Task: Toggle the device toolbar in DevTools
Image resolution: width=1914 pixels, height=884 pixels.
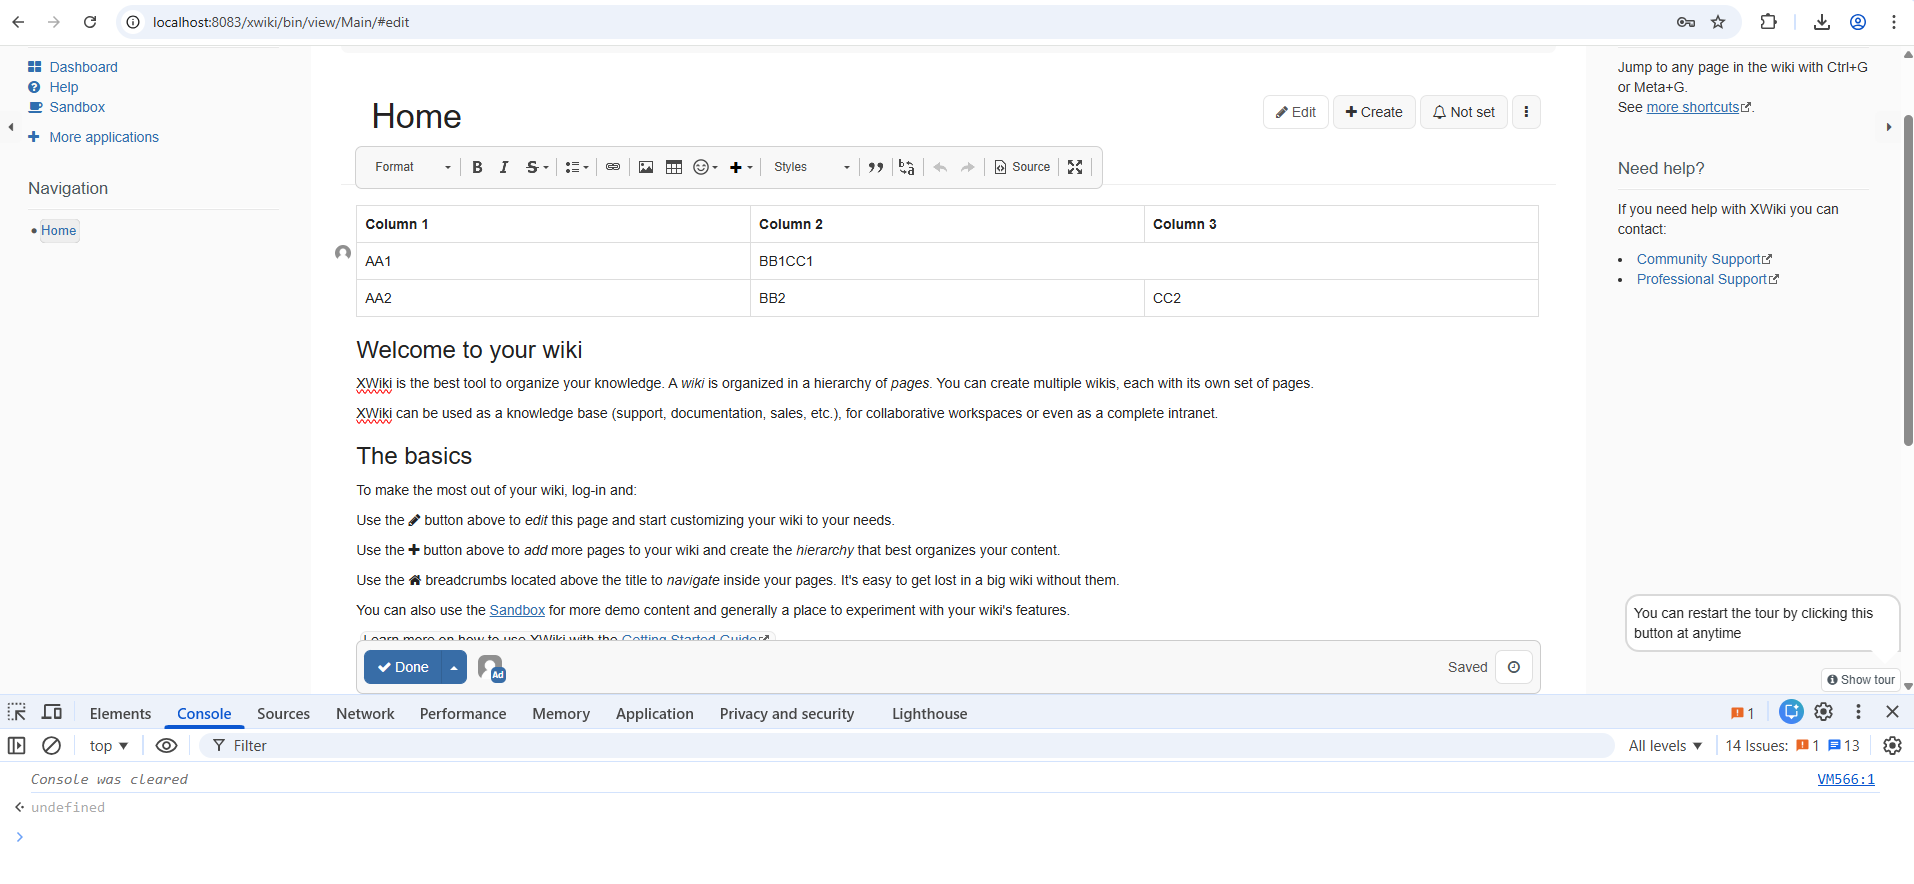Action: point(52,712)
